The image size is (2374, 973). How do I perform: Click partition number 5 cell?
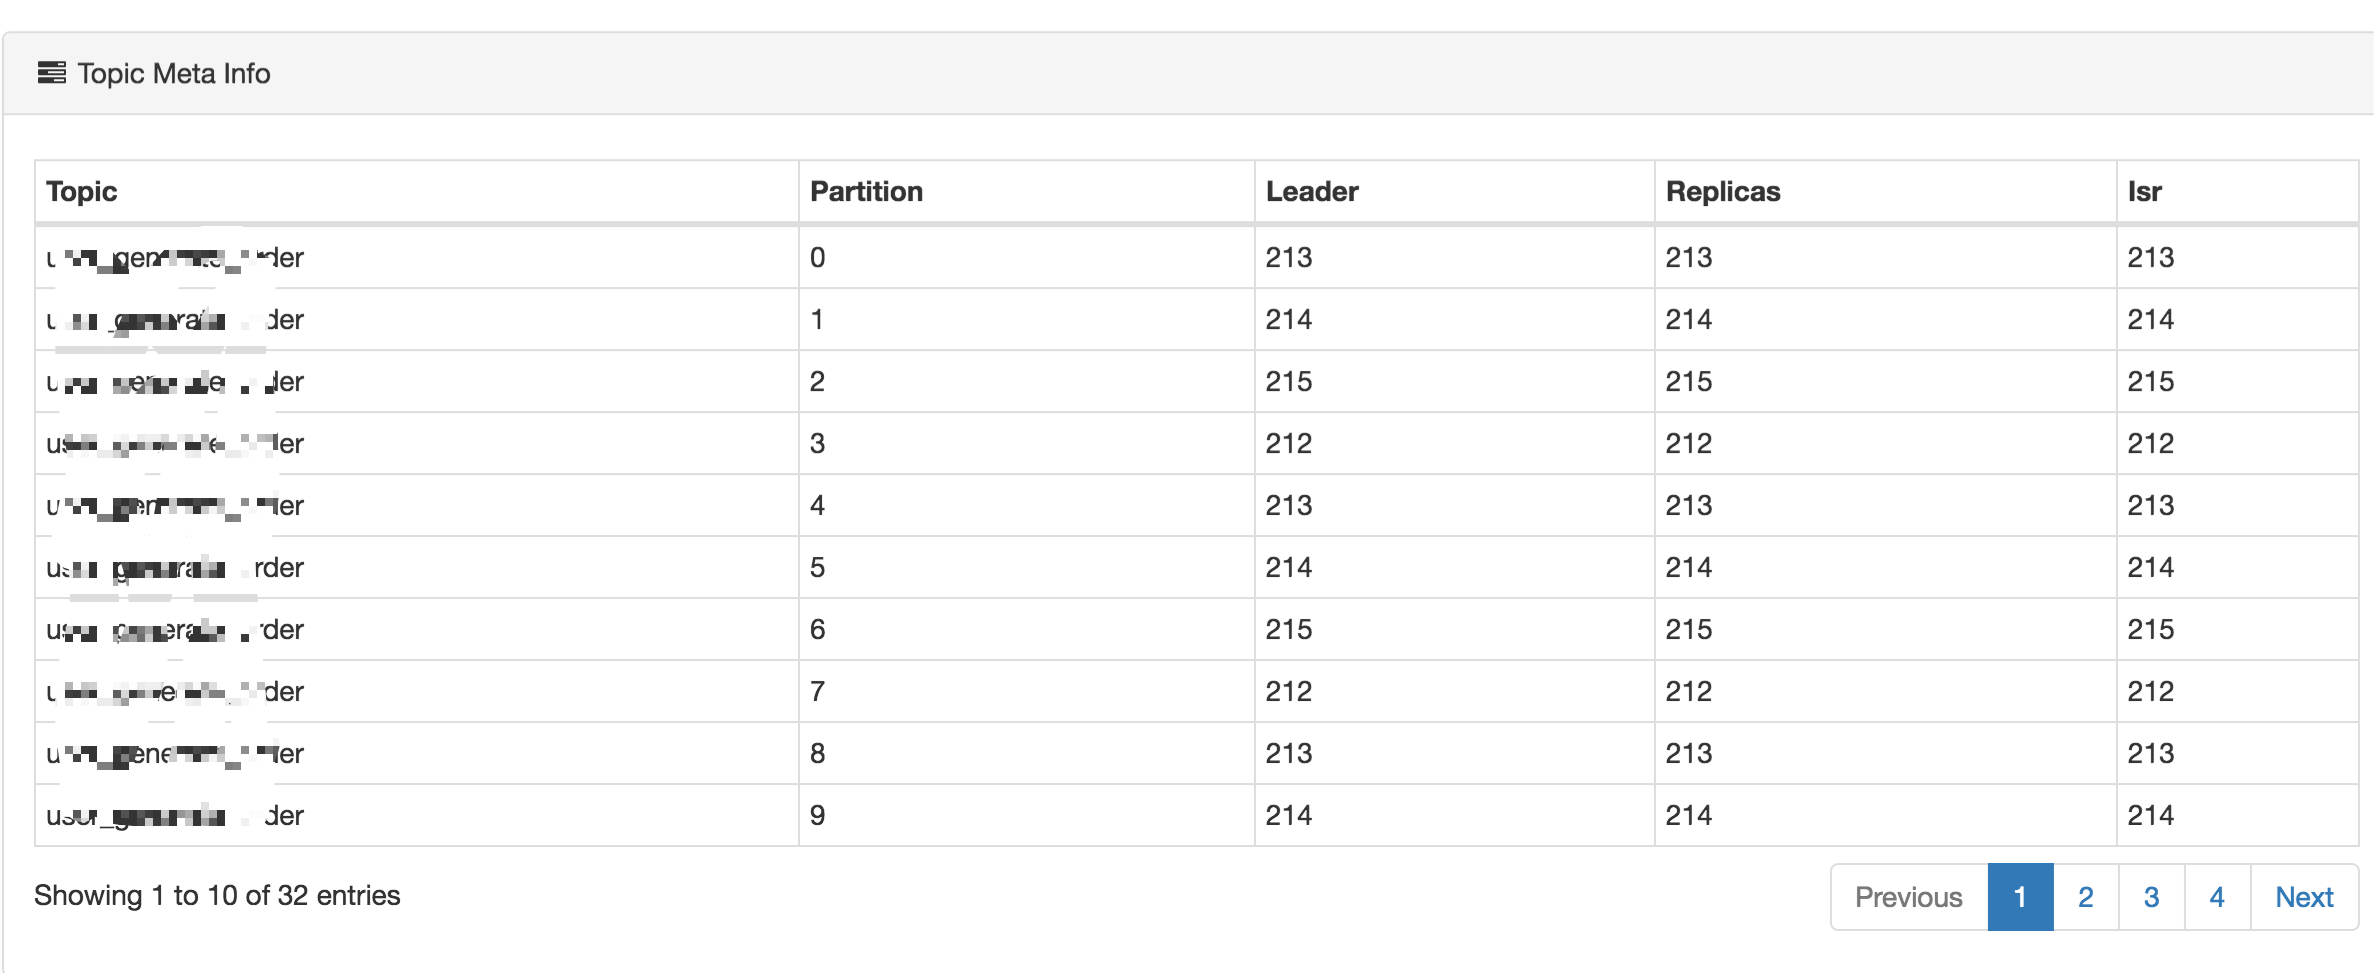coord(1027,568)
